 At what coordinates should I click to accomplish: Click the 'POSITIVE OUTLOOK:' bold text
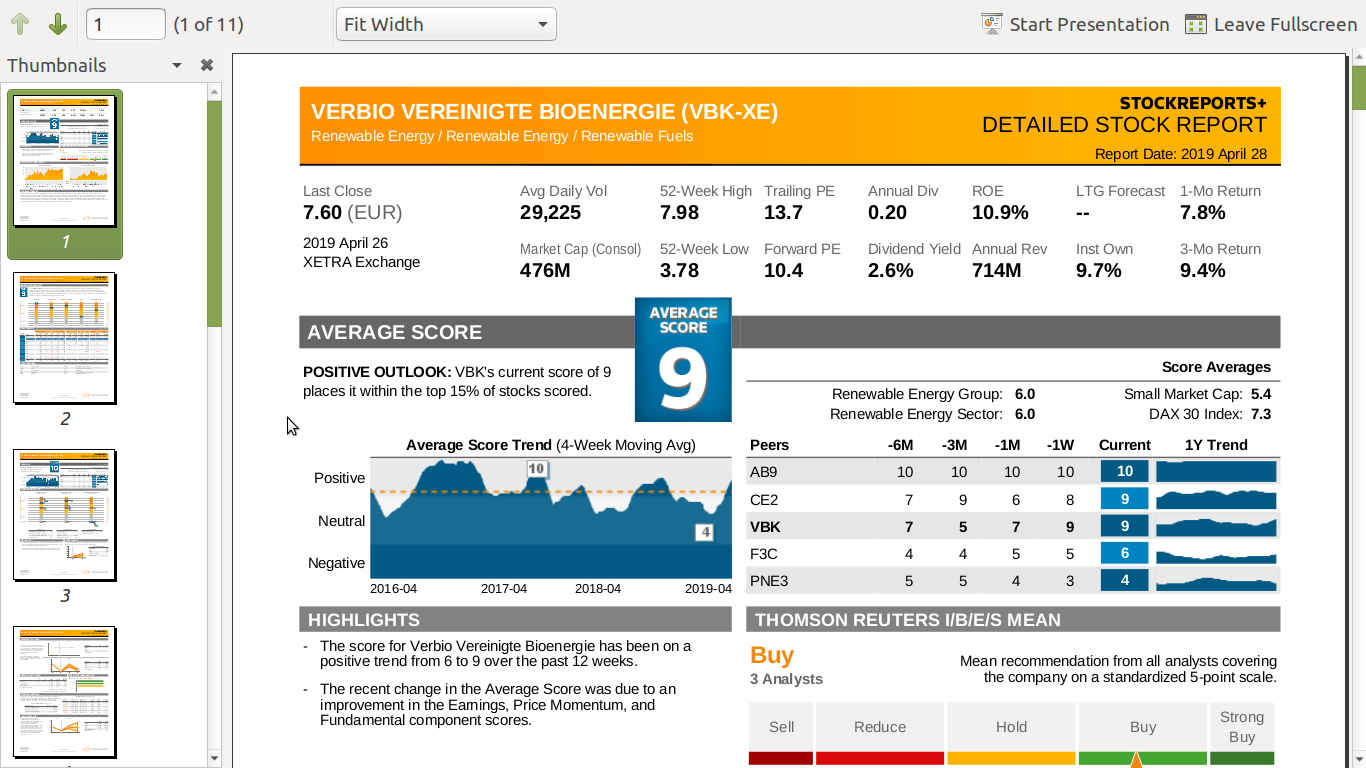377,372
